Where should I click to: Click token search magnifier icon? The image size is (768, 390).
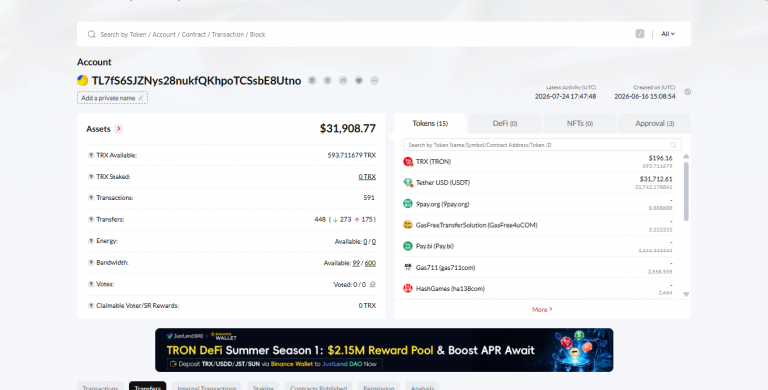pos(673,145)
